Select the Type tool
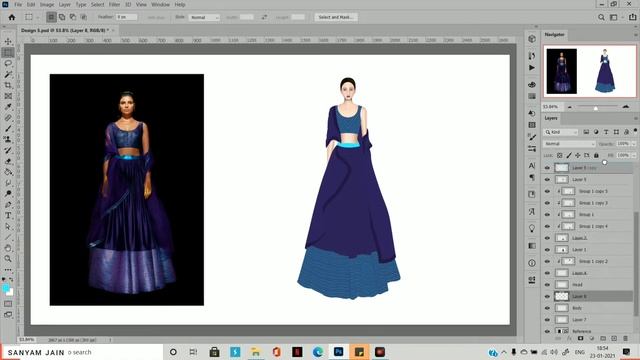The height and width of the screenshot is (360, 640). point(8,216)
